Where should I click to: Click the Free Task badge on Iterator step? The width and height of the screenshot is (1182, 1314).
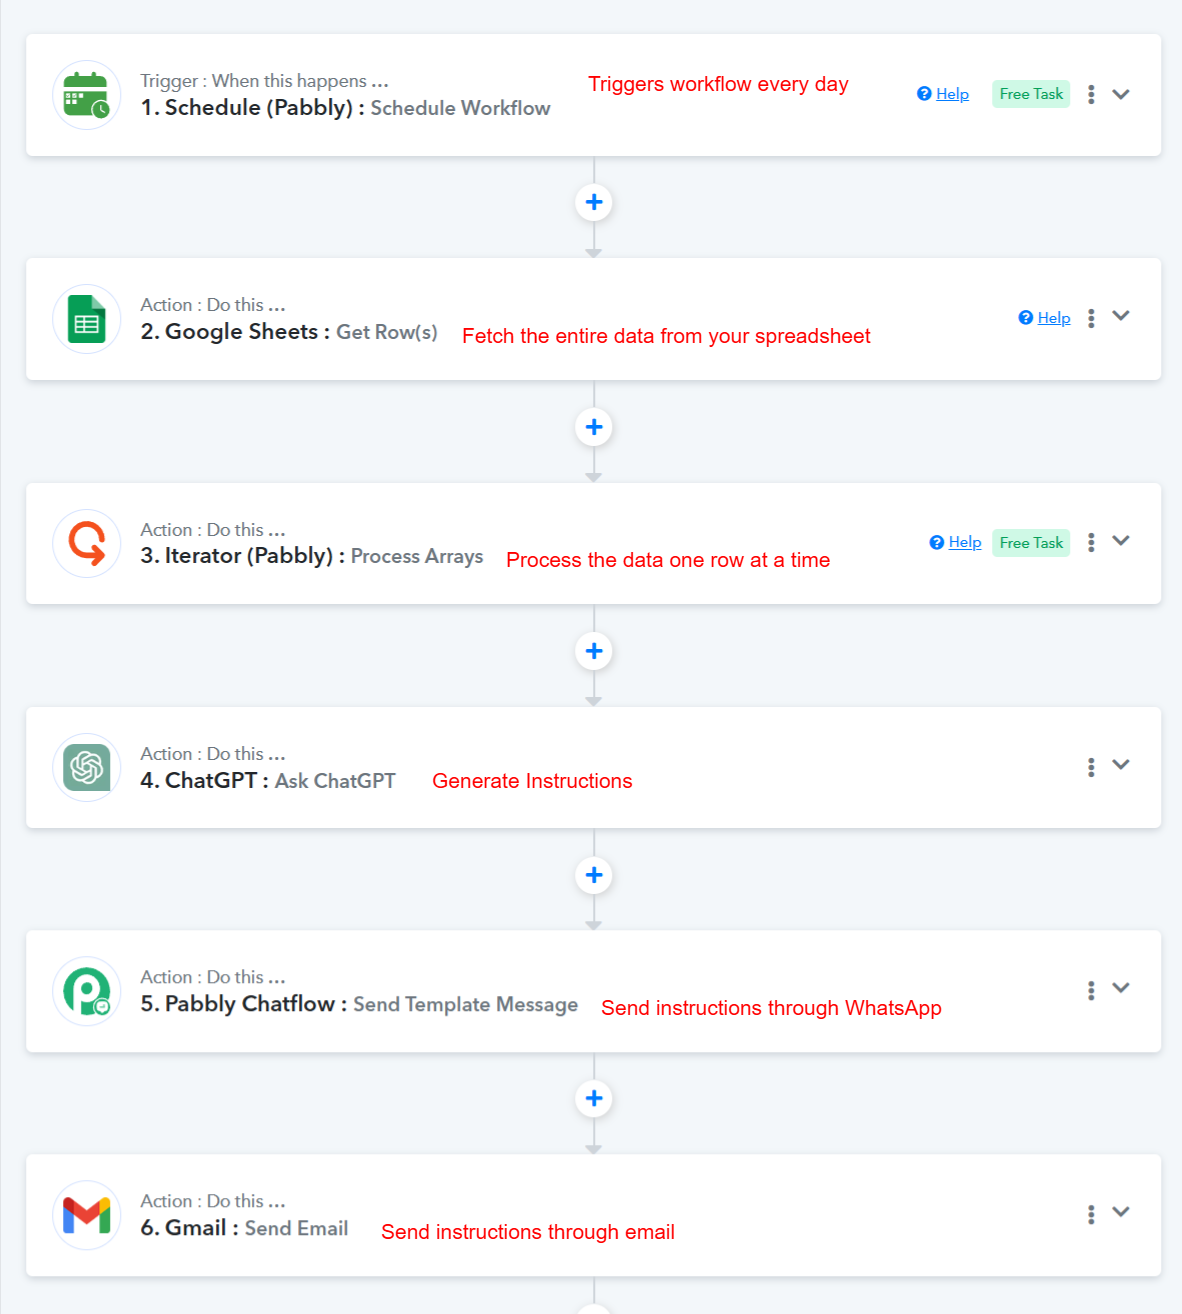(1031, 543)
